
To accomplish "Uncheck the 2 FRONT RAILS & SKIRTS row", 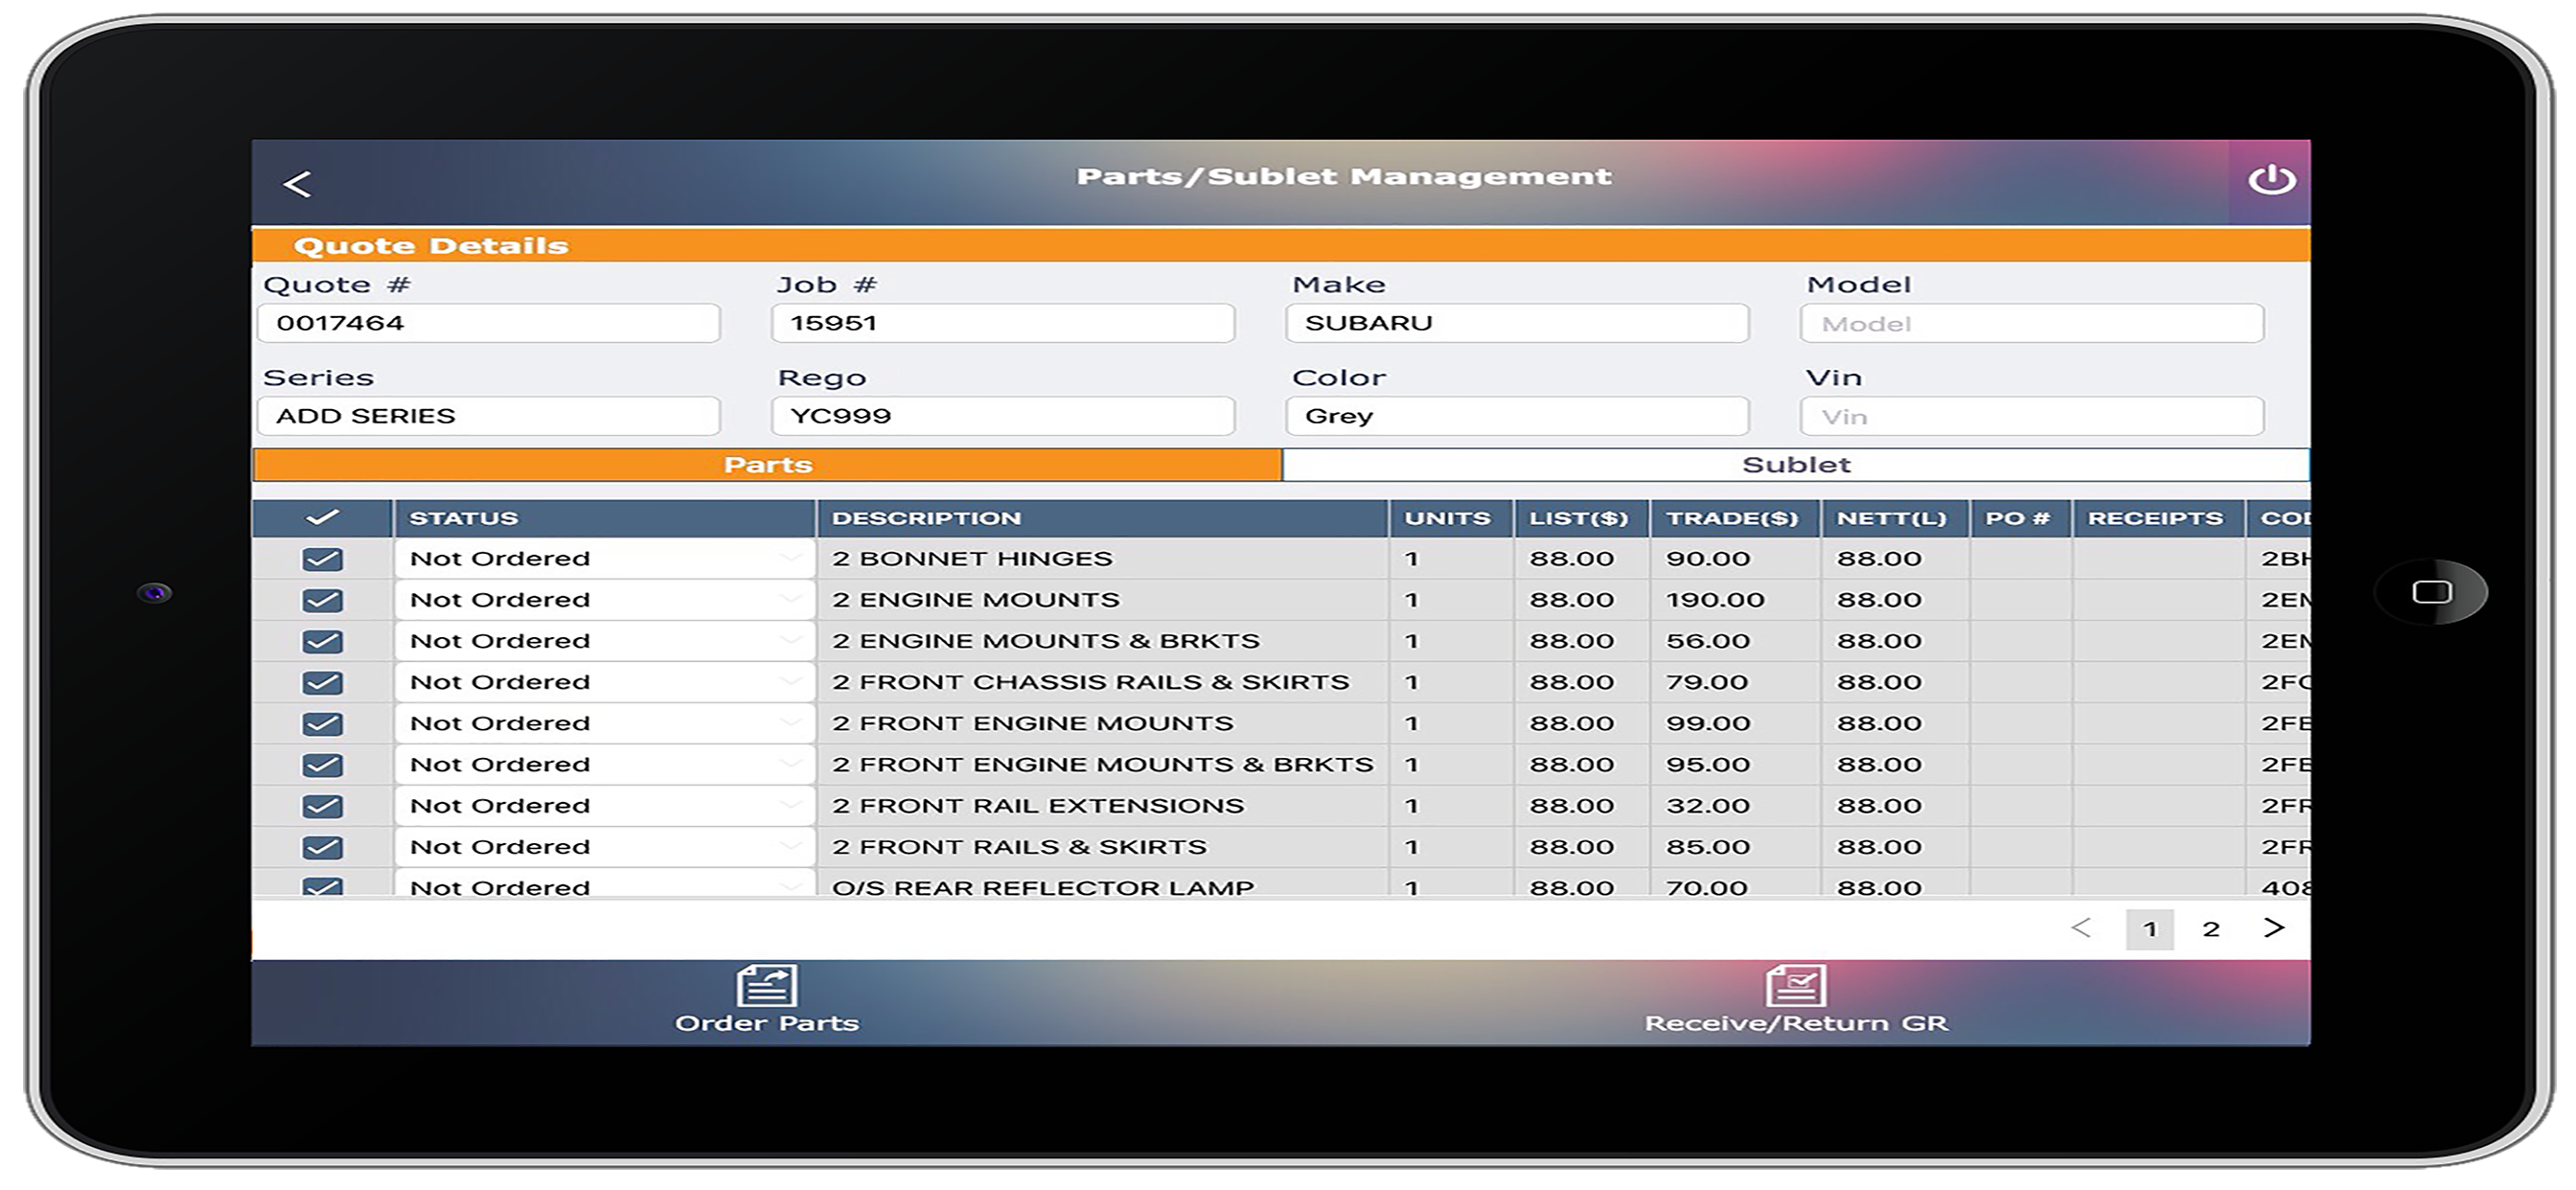I will point(322,848).
